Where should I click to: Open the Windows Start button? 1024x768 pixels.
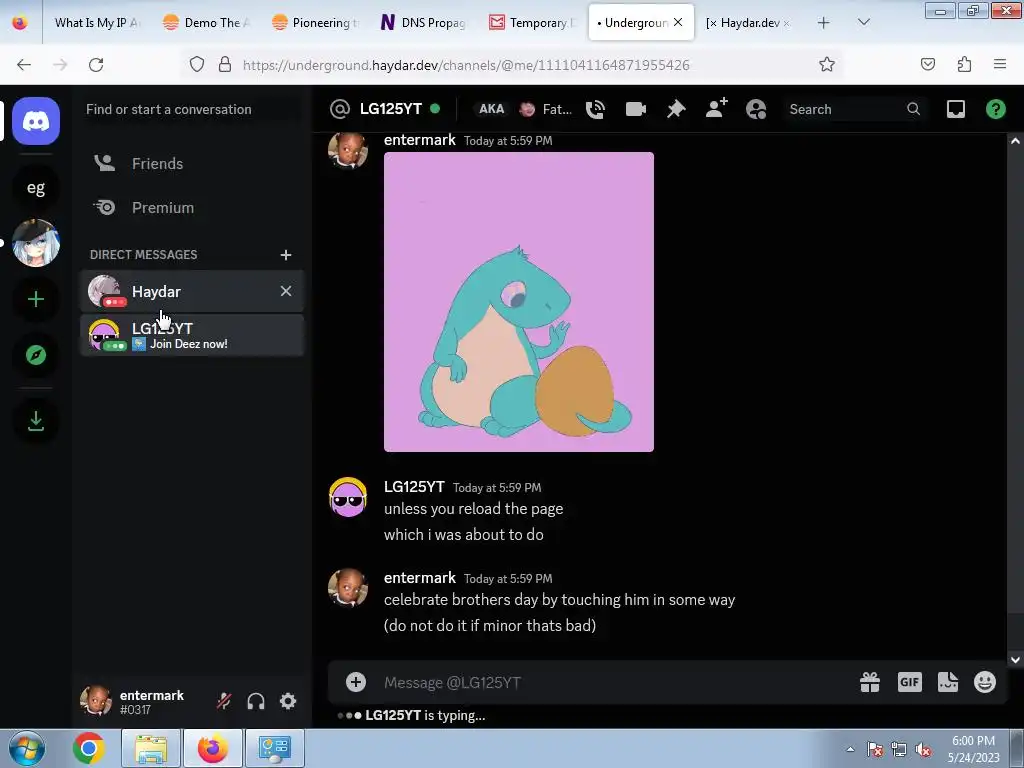pos(26,748)
